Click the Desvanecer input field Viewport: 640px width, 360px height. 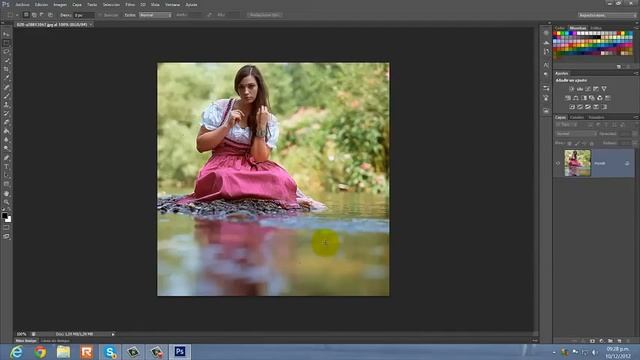point(83,15)
